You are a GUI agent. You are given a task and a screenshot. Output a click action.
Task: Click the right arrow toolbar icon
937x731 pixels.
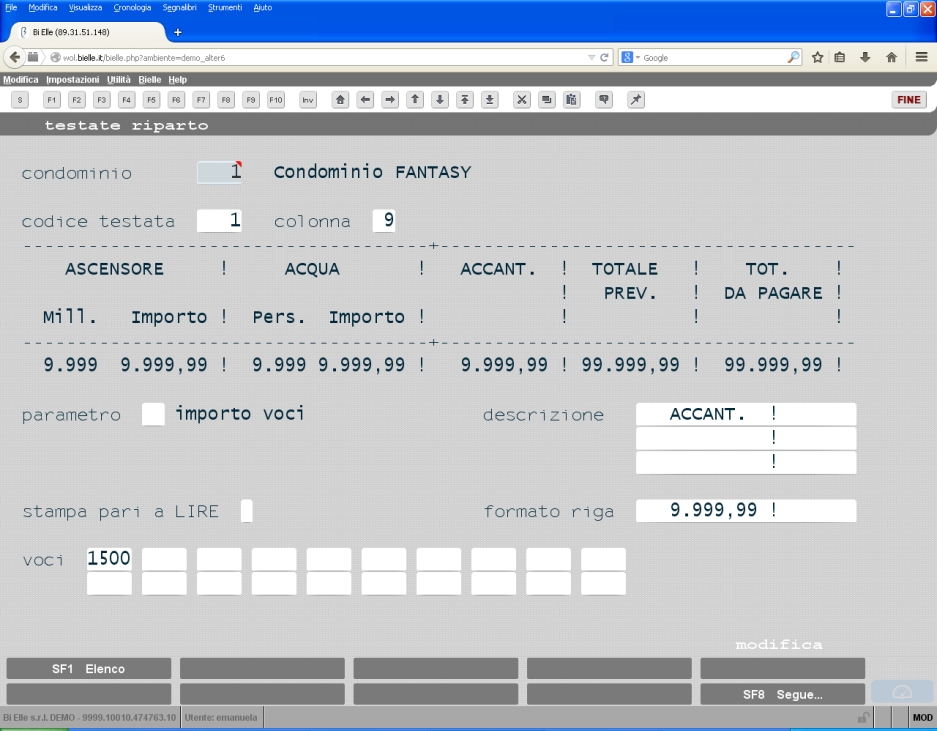pos(390,100)
